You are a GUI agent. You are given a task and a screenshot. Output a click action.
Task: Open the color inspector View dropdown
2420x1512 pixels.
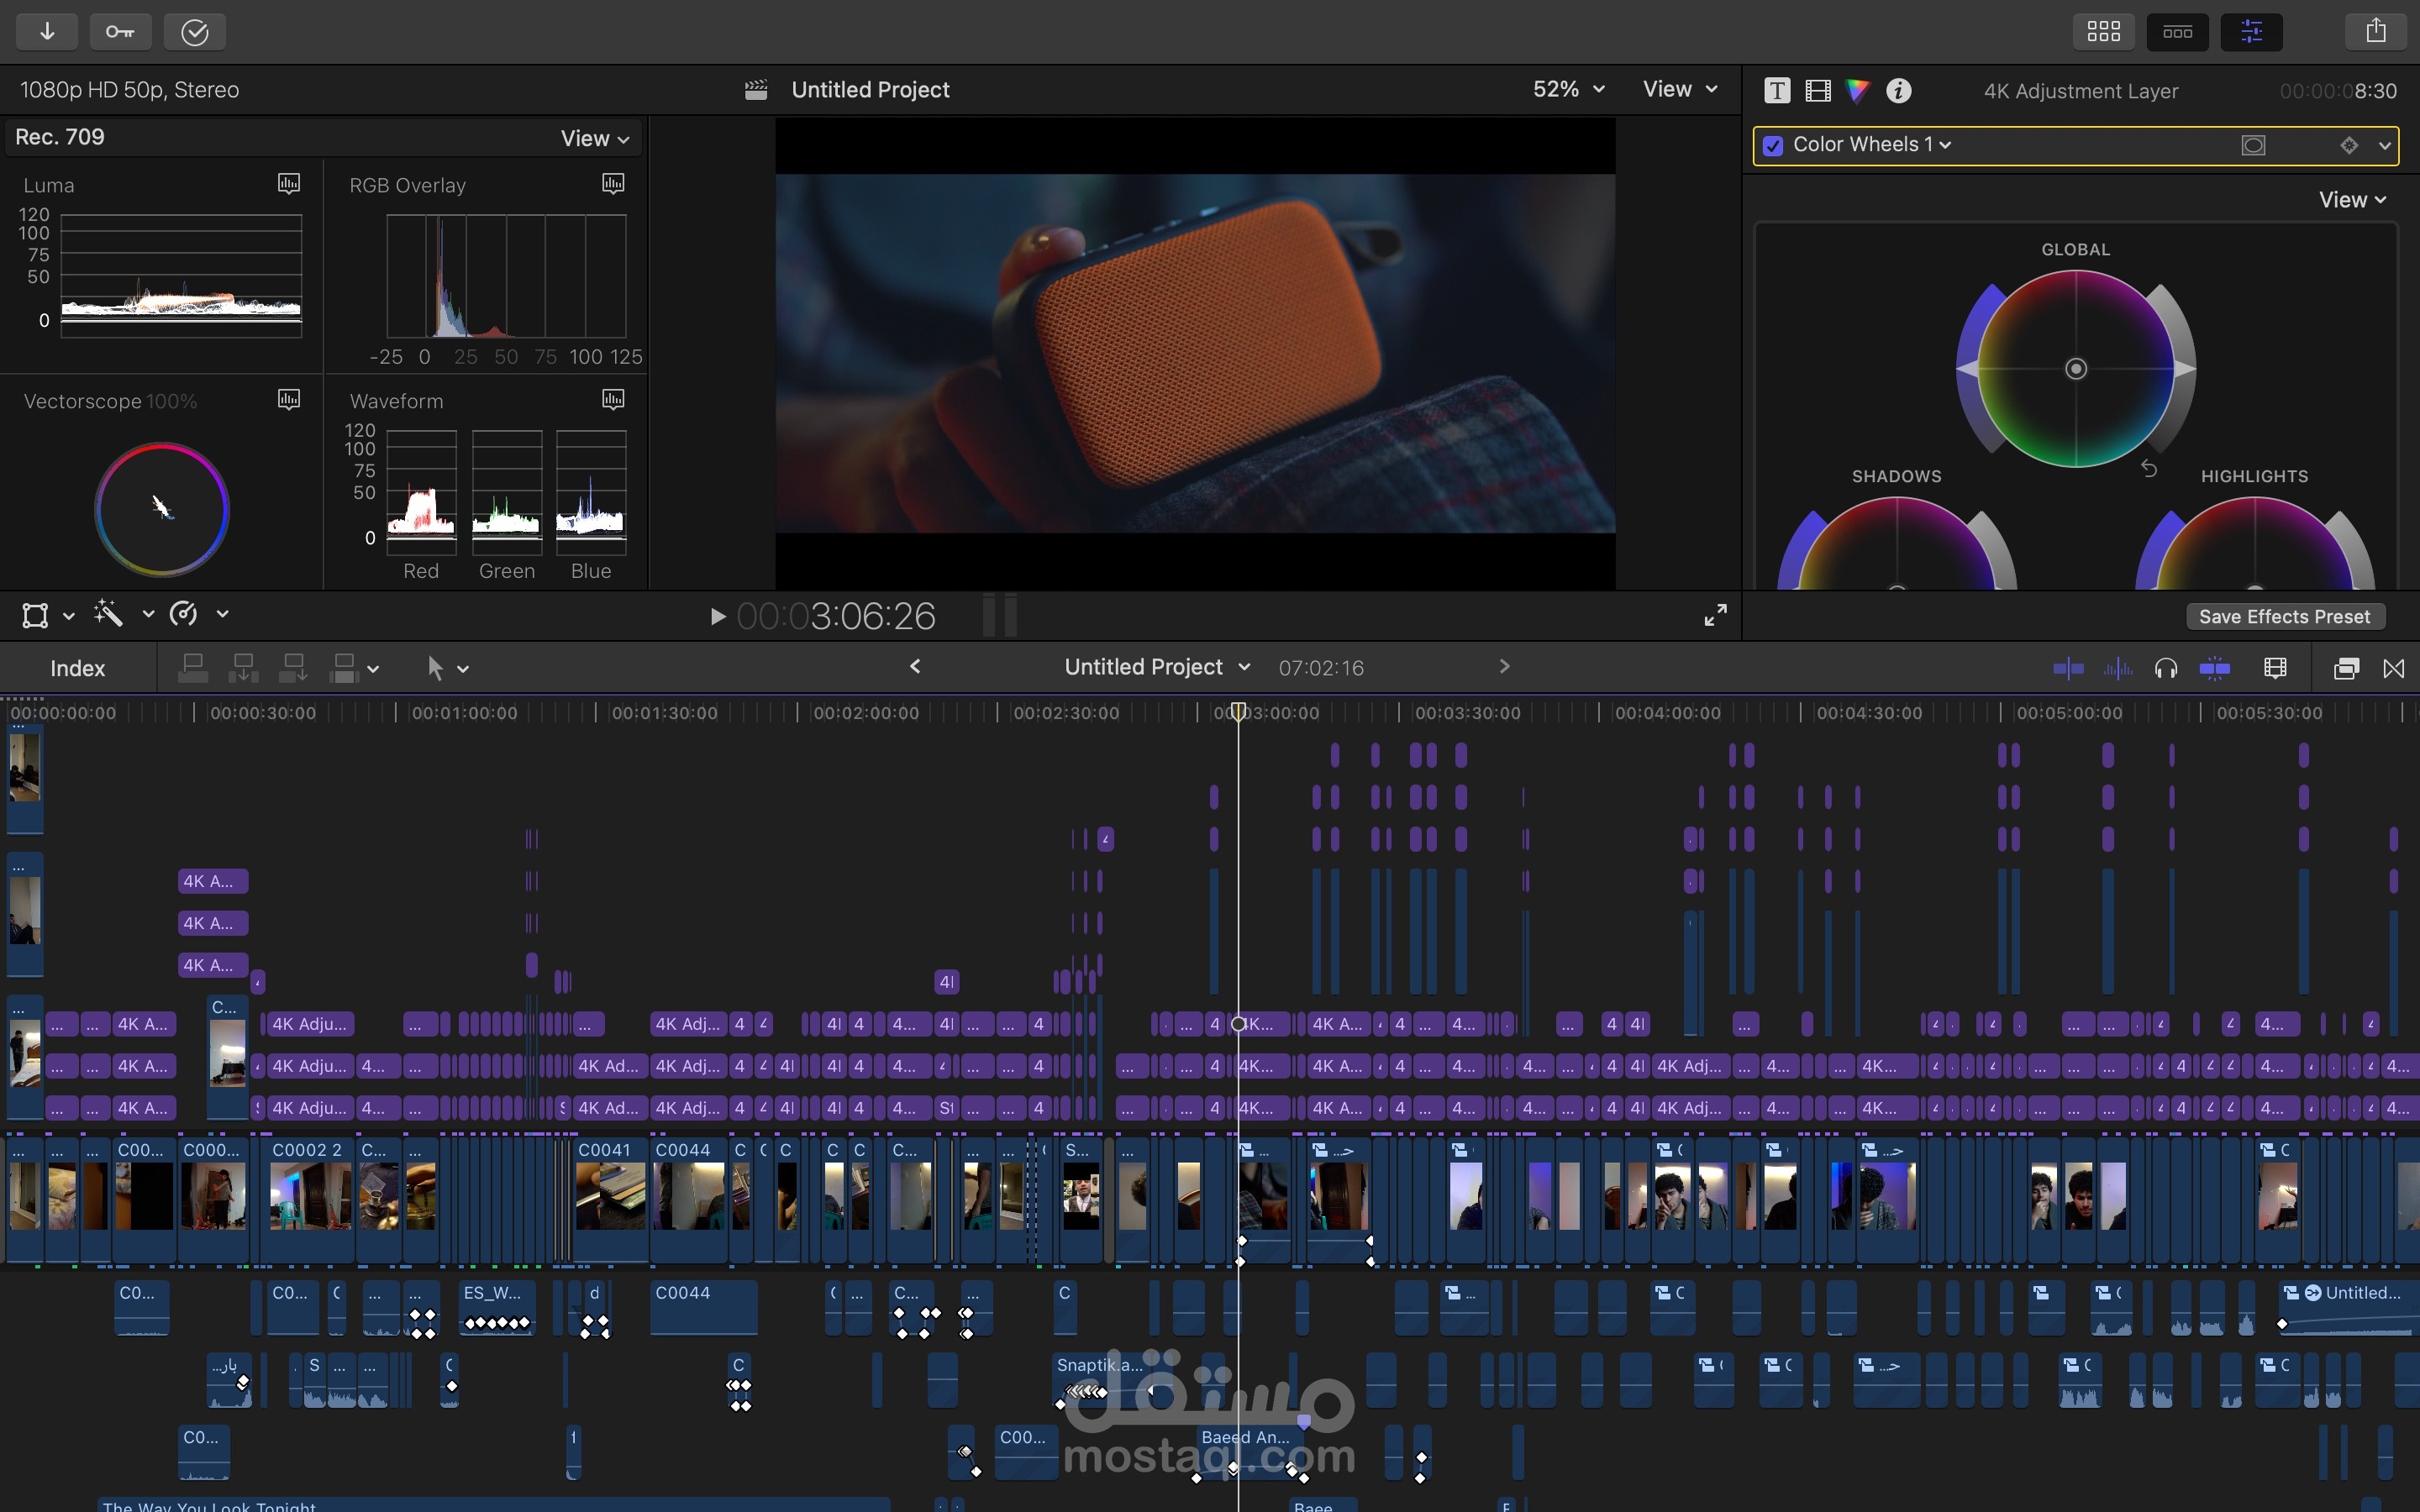tap(2353, 200)
